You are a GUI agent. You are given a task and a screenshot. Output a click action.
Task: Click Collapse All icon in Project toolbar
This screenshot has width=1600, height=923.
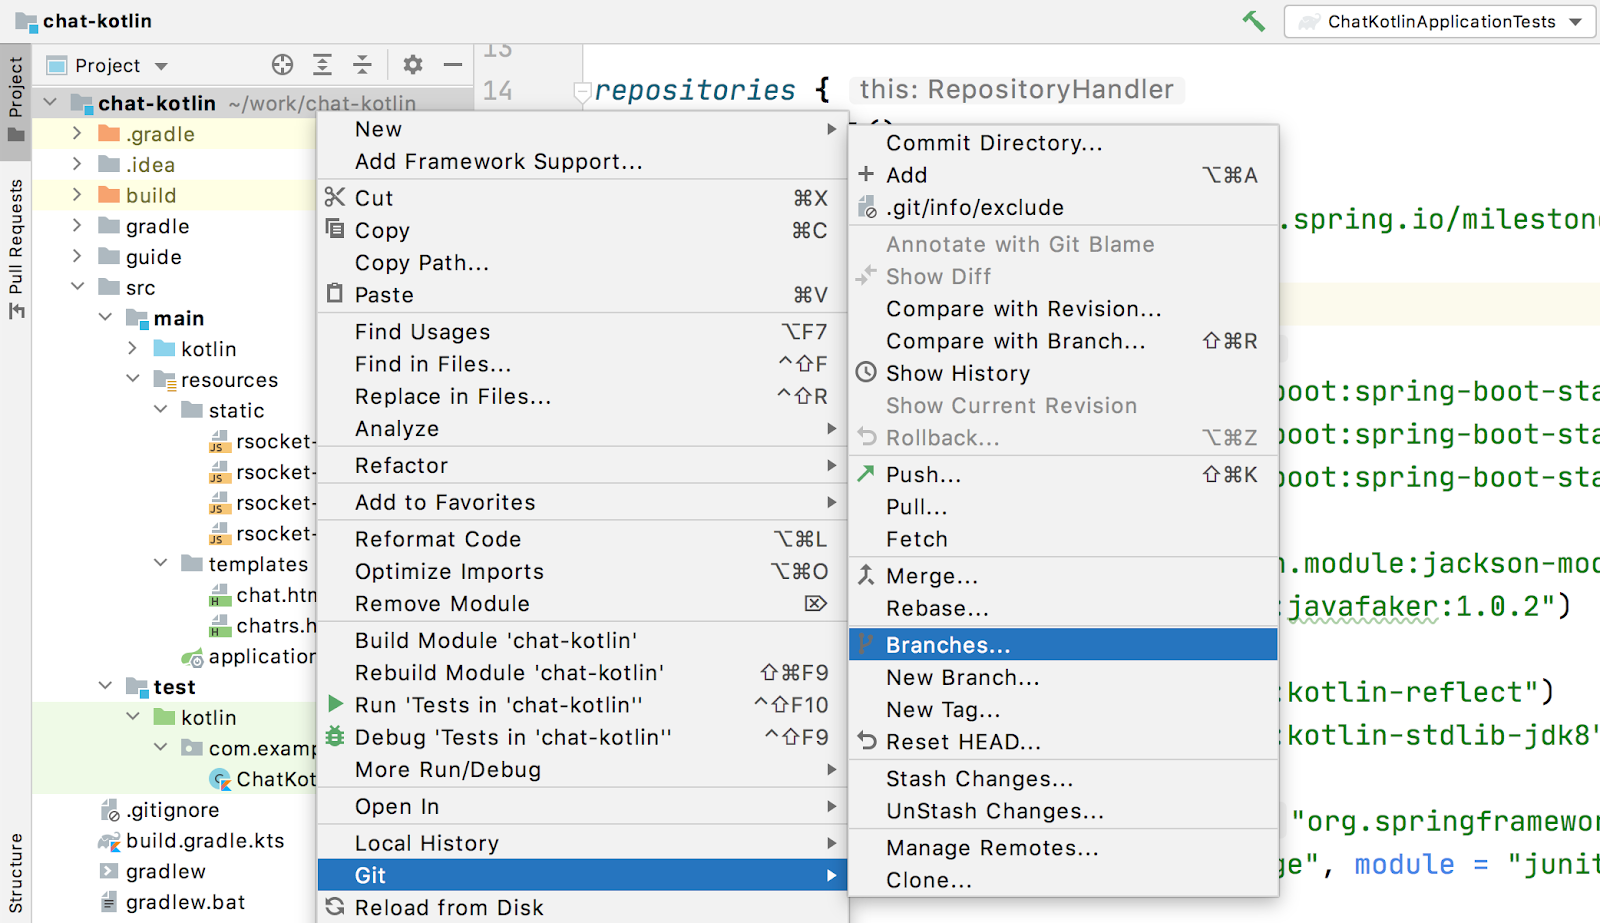point(362,65)
